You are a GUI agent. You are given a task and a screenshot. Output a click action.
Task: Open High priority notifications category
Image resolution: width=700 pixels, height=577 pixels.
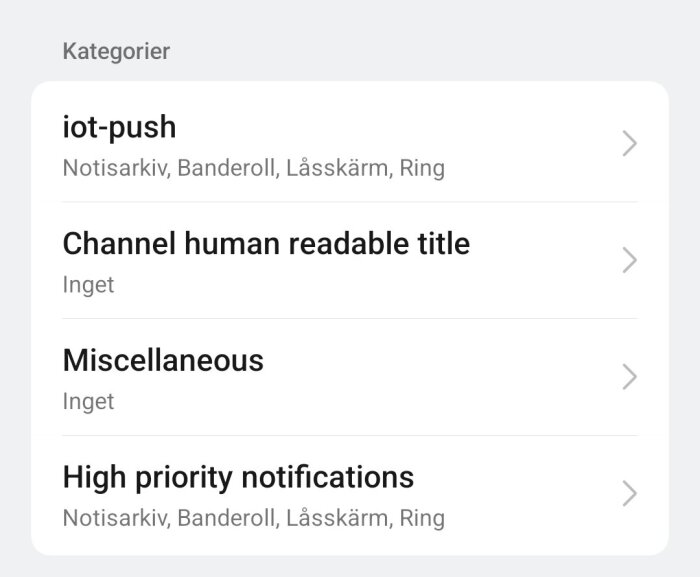point(350,494)
